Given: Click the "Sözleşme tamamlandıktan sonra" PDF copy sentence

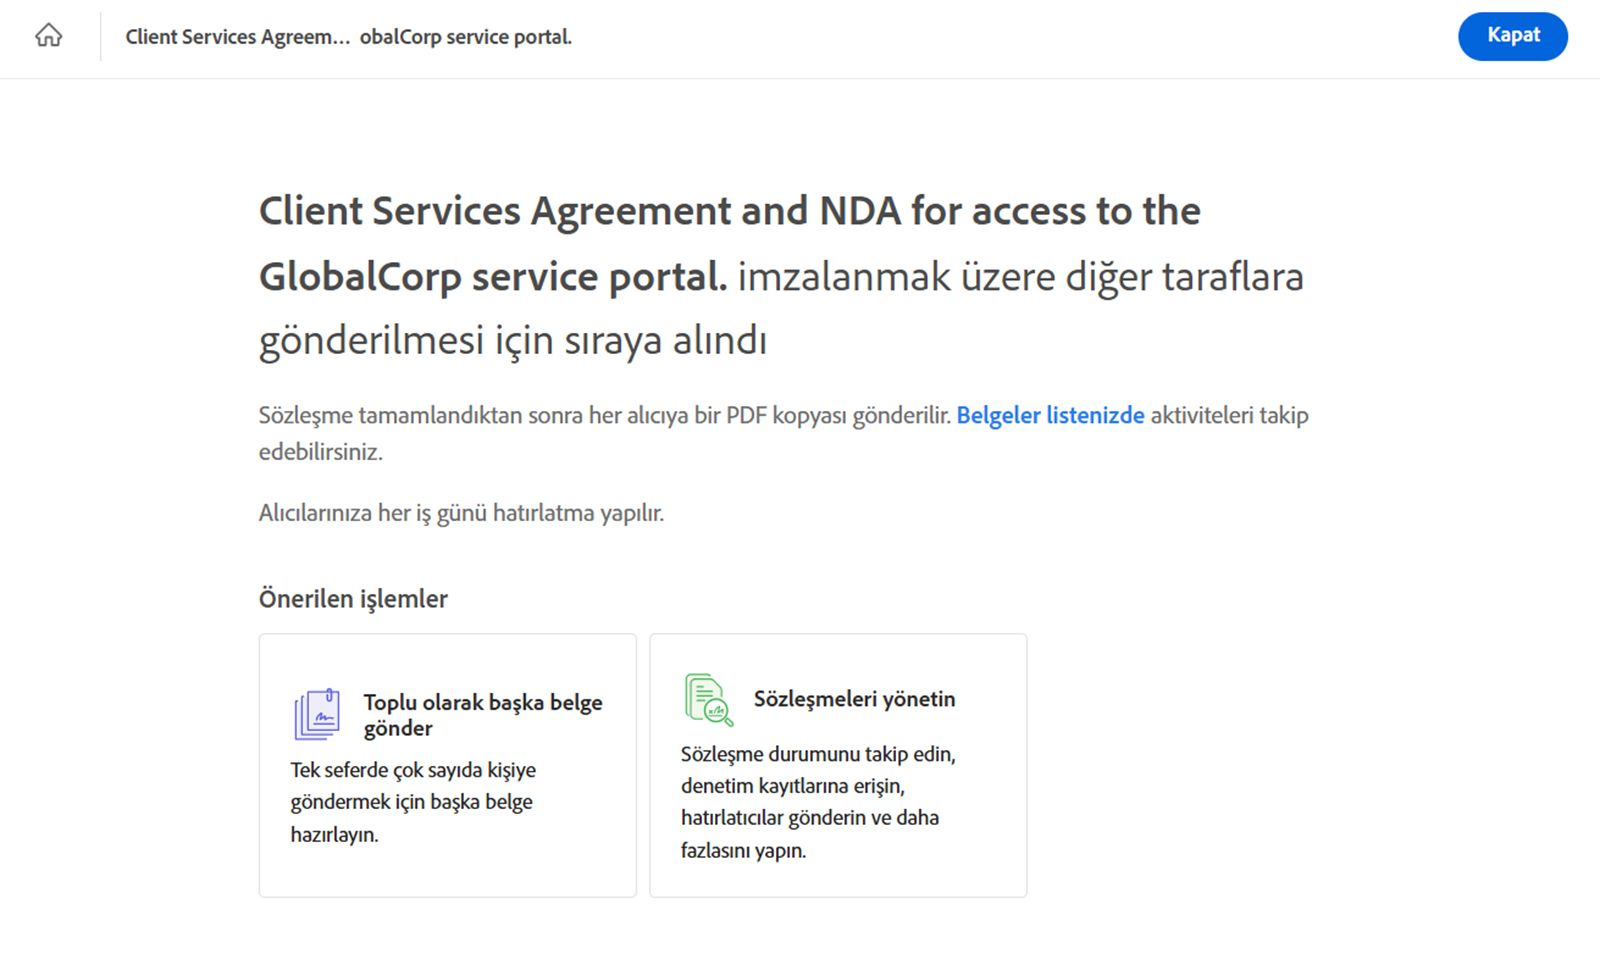Looking at the screenshot, I should click(x=604, y=415).
